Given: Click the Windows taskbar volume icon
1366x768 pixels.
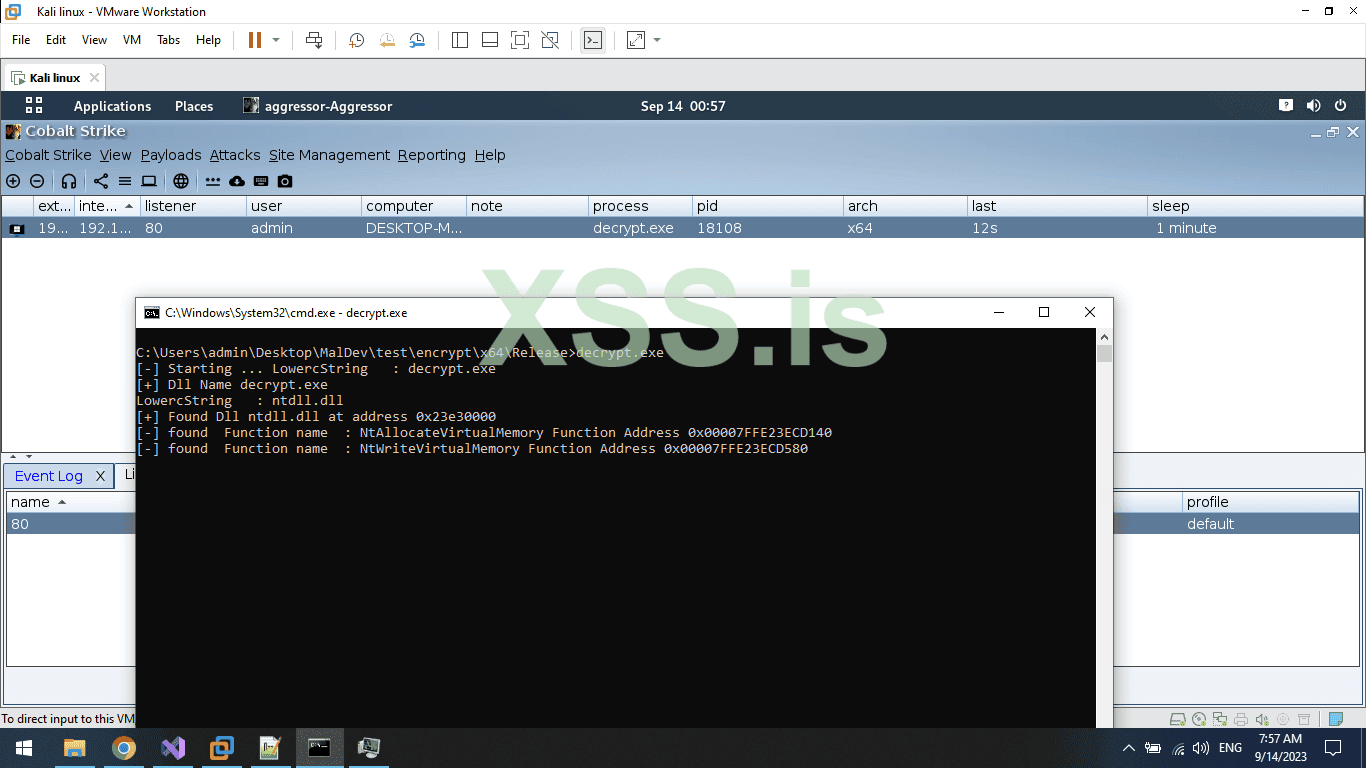Looking at the screenshot, I should 1201,748.
